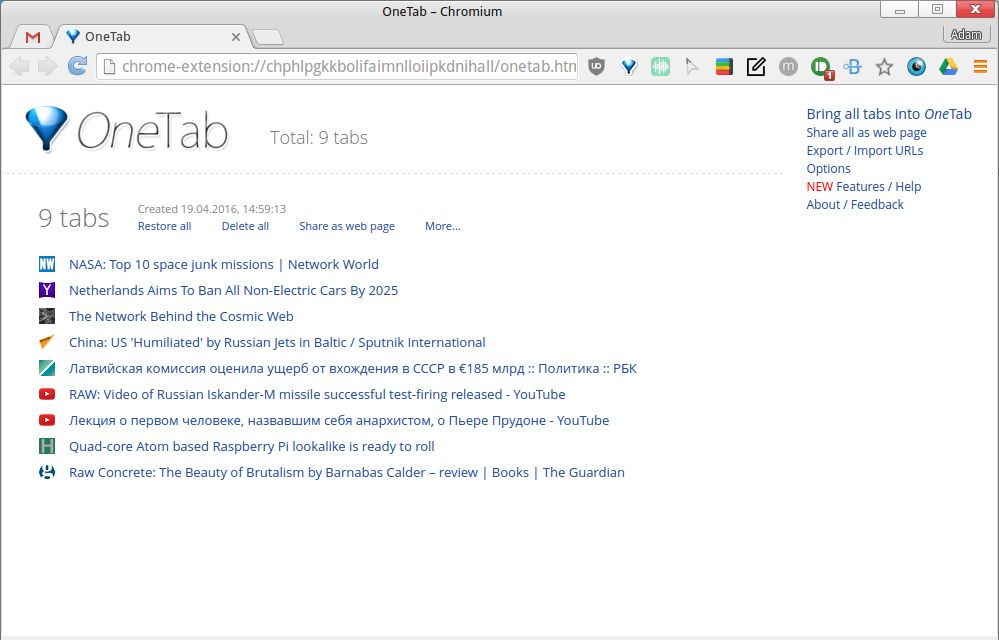Open the Chromium hamburger menu
Image resolution: width=999 pixels, height=640 pixels.
[980, 66]
